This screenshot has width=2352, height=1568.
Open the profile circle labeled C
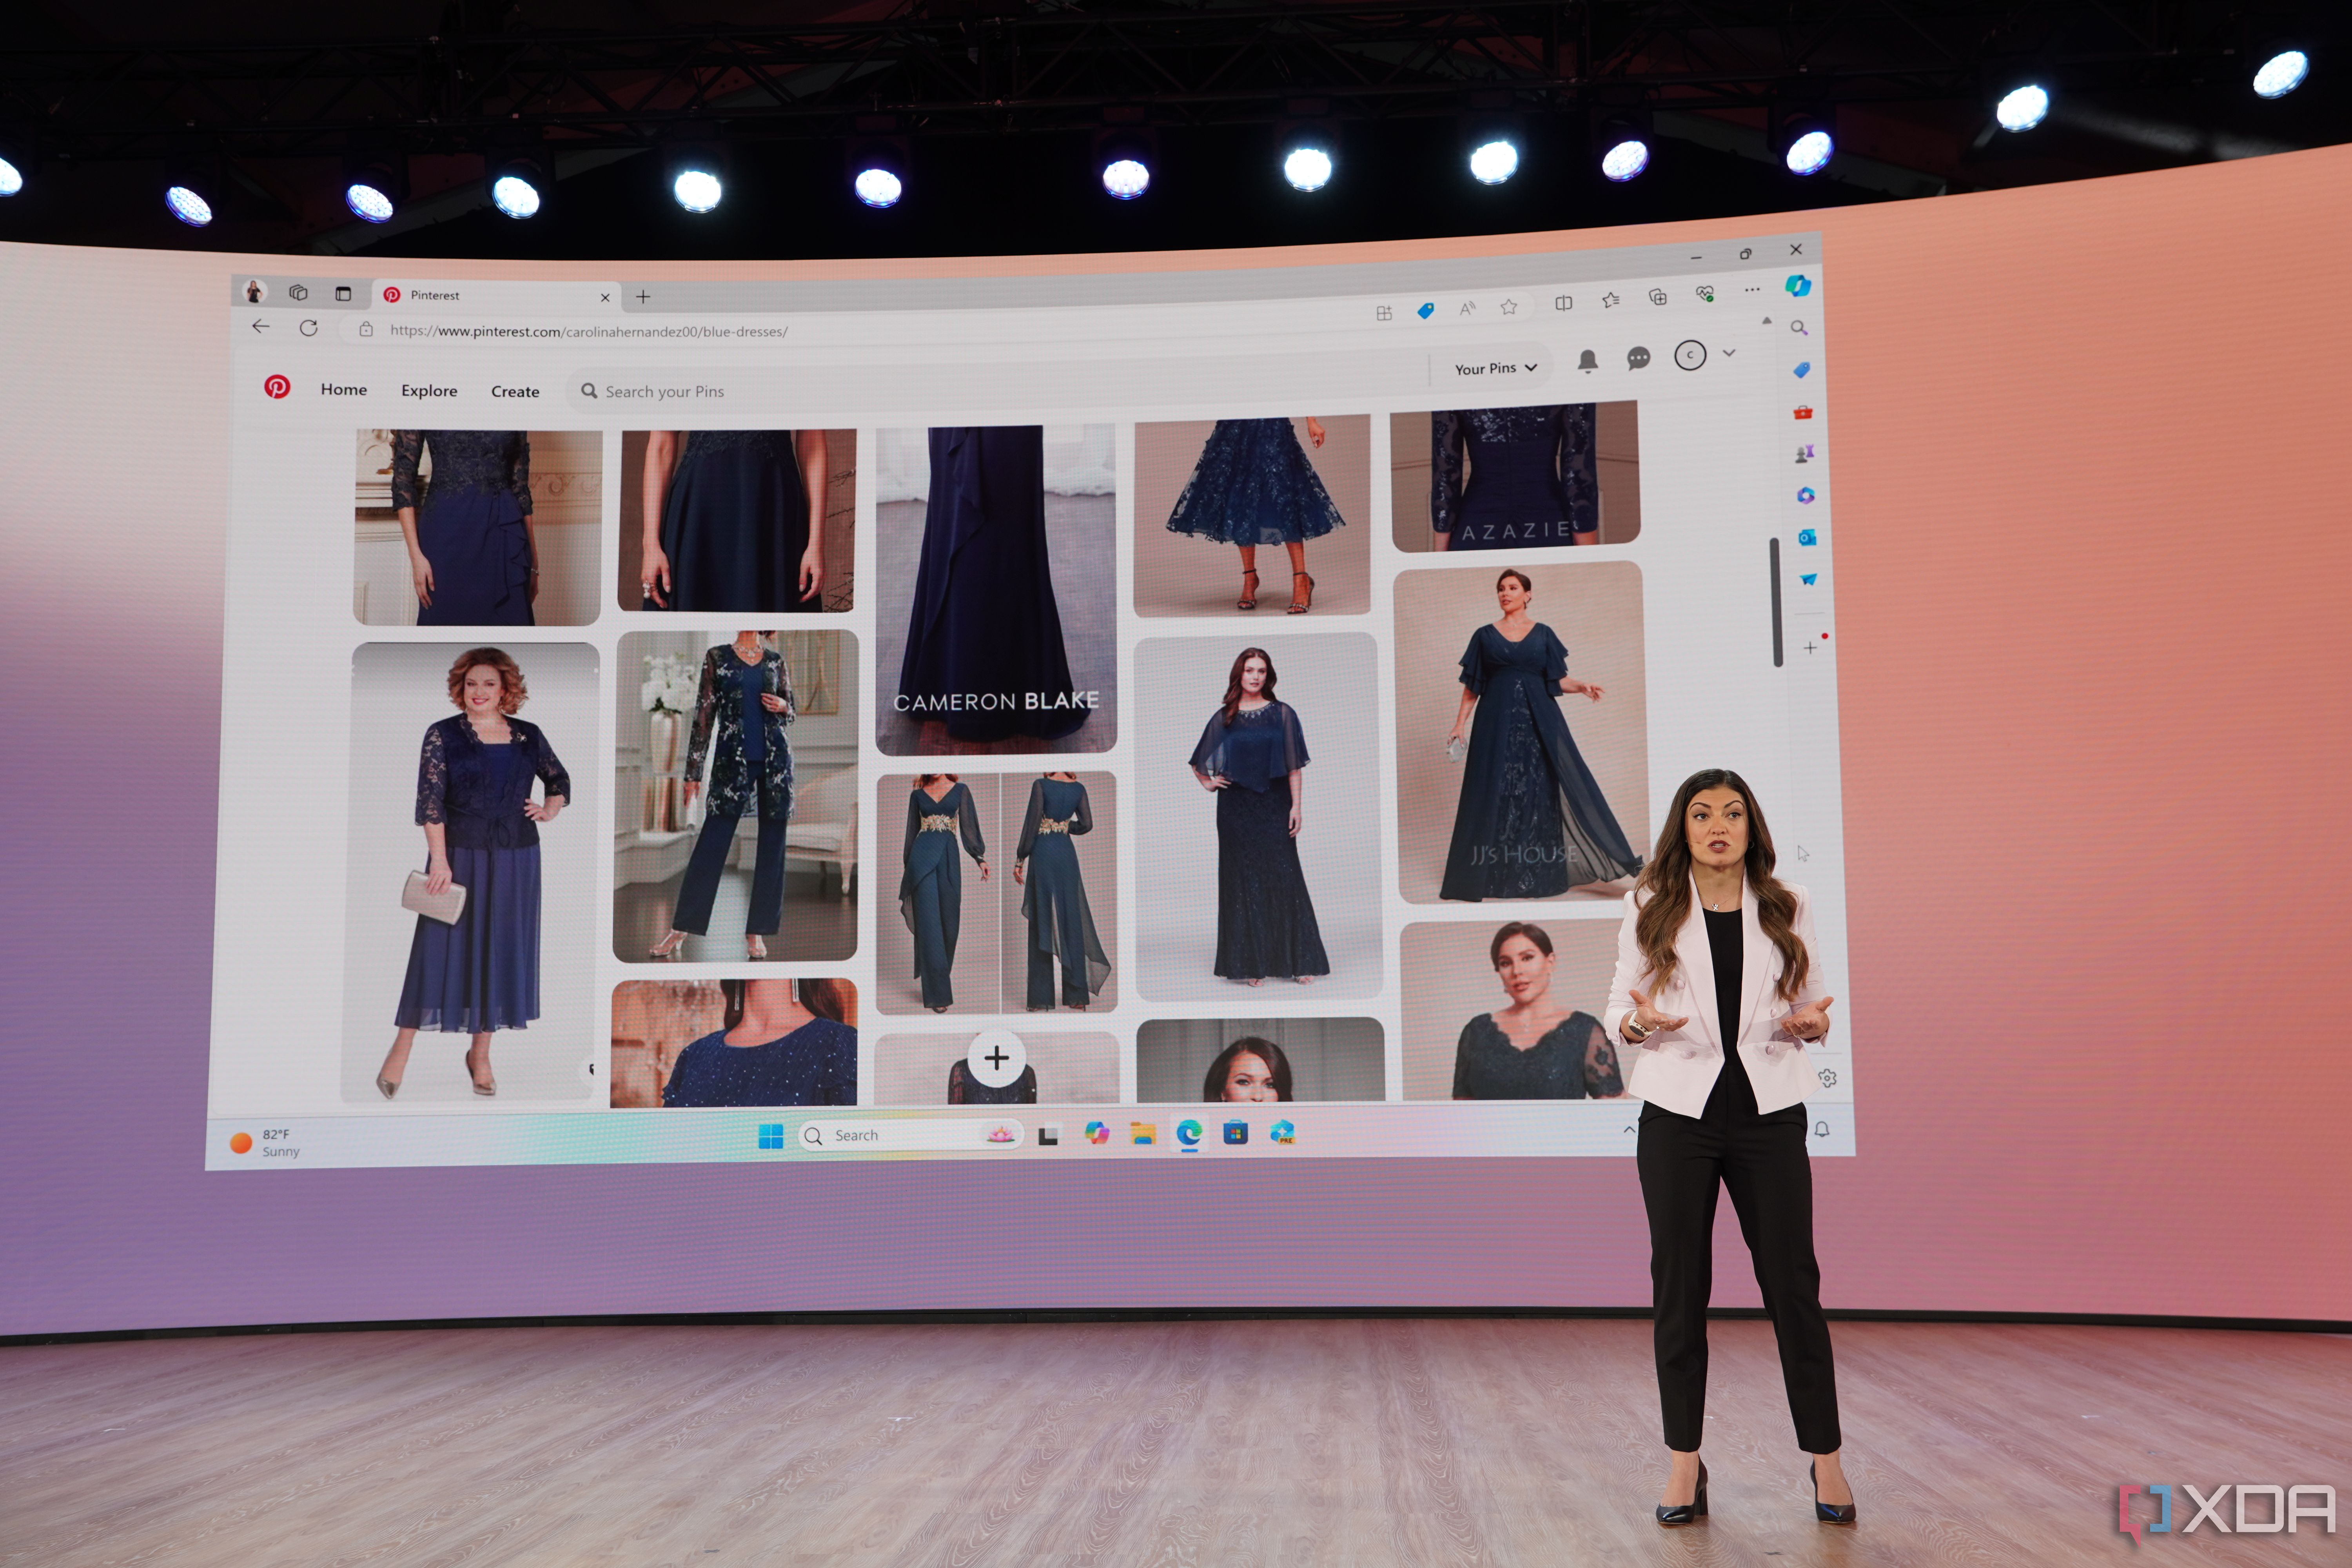(x=1690, y=355)
